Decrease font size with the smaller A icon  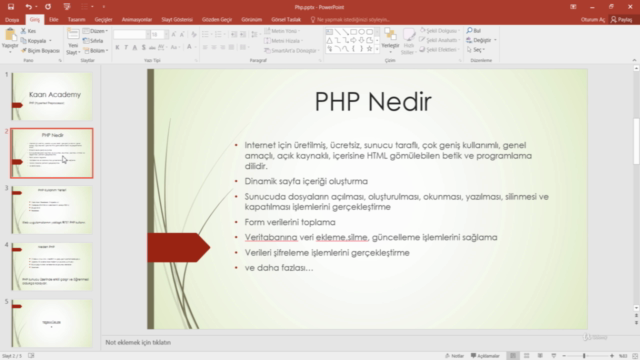point(182,35)
